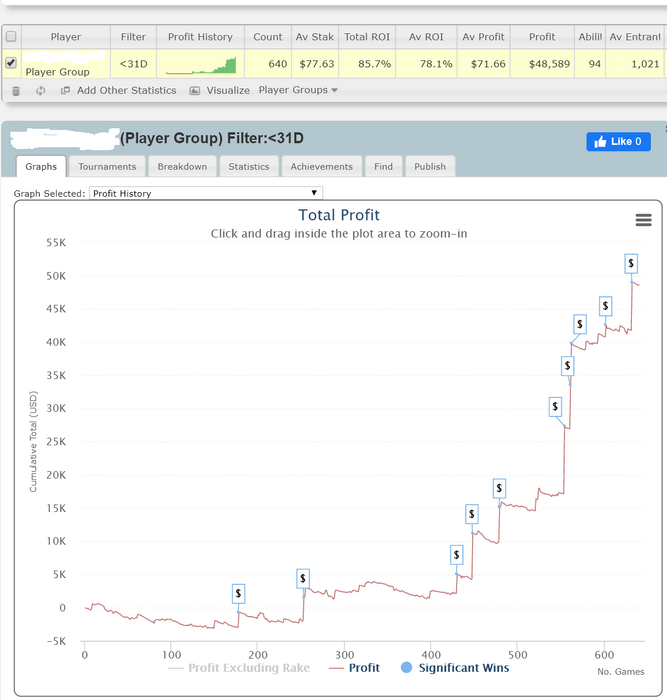Uncheck the Player Group row checkbox

pos(11,63)
